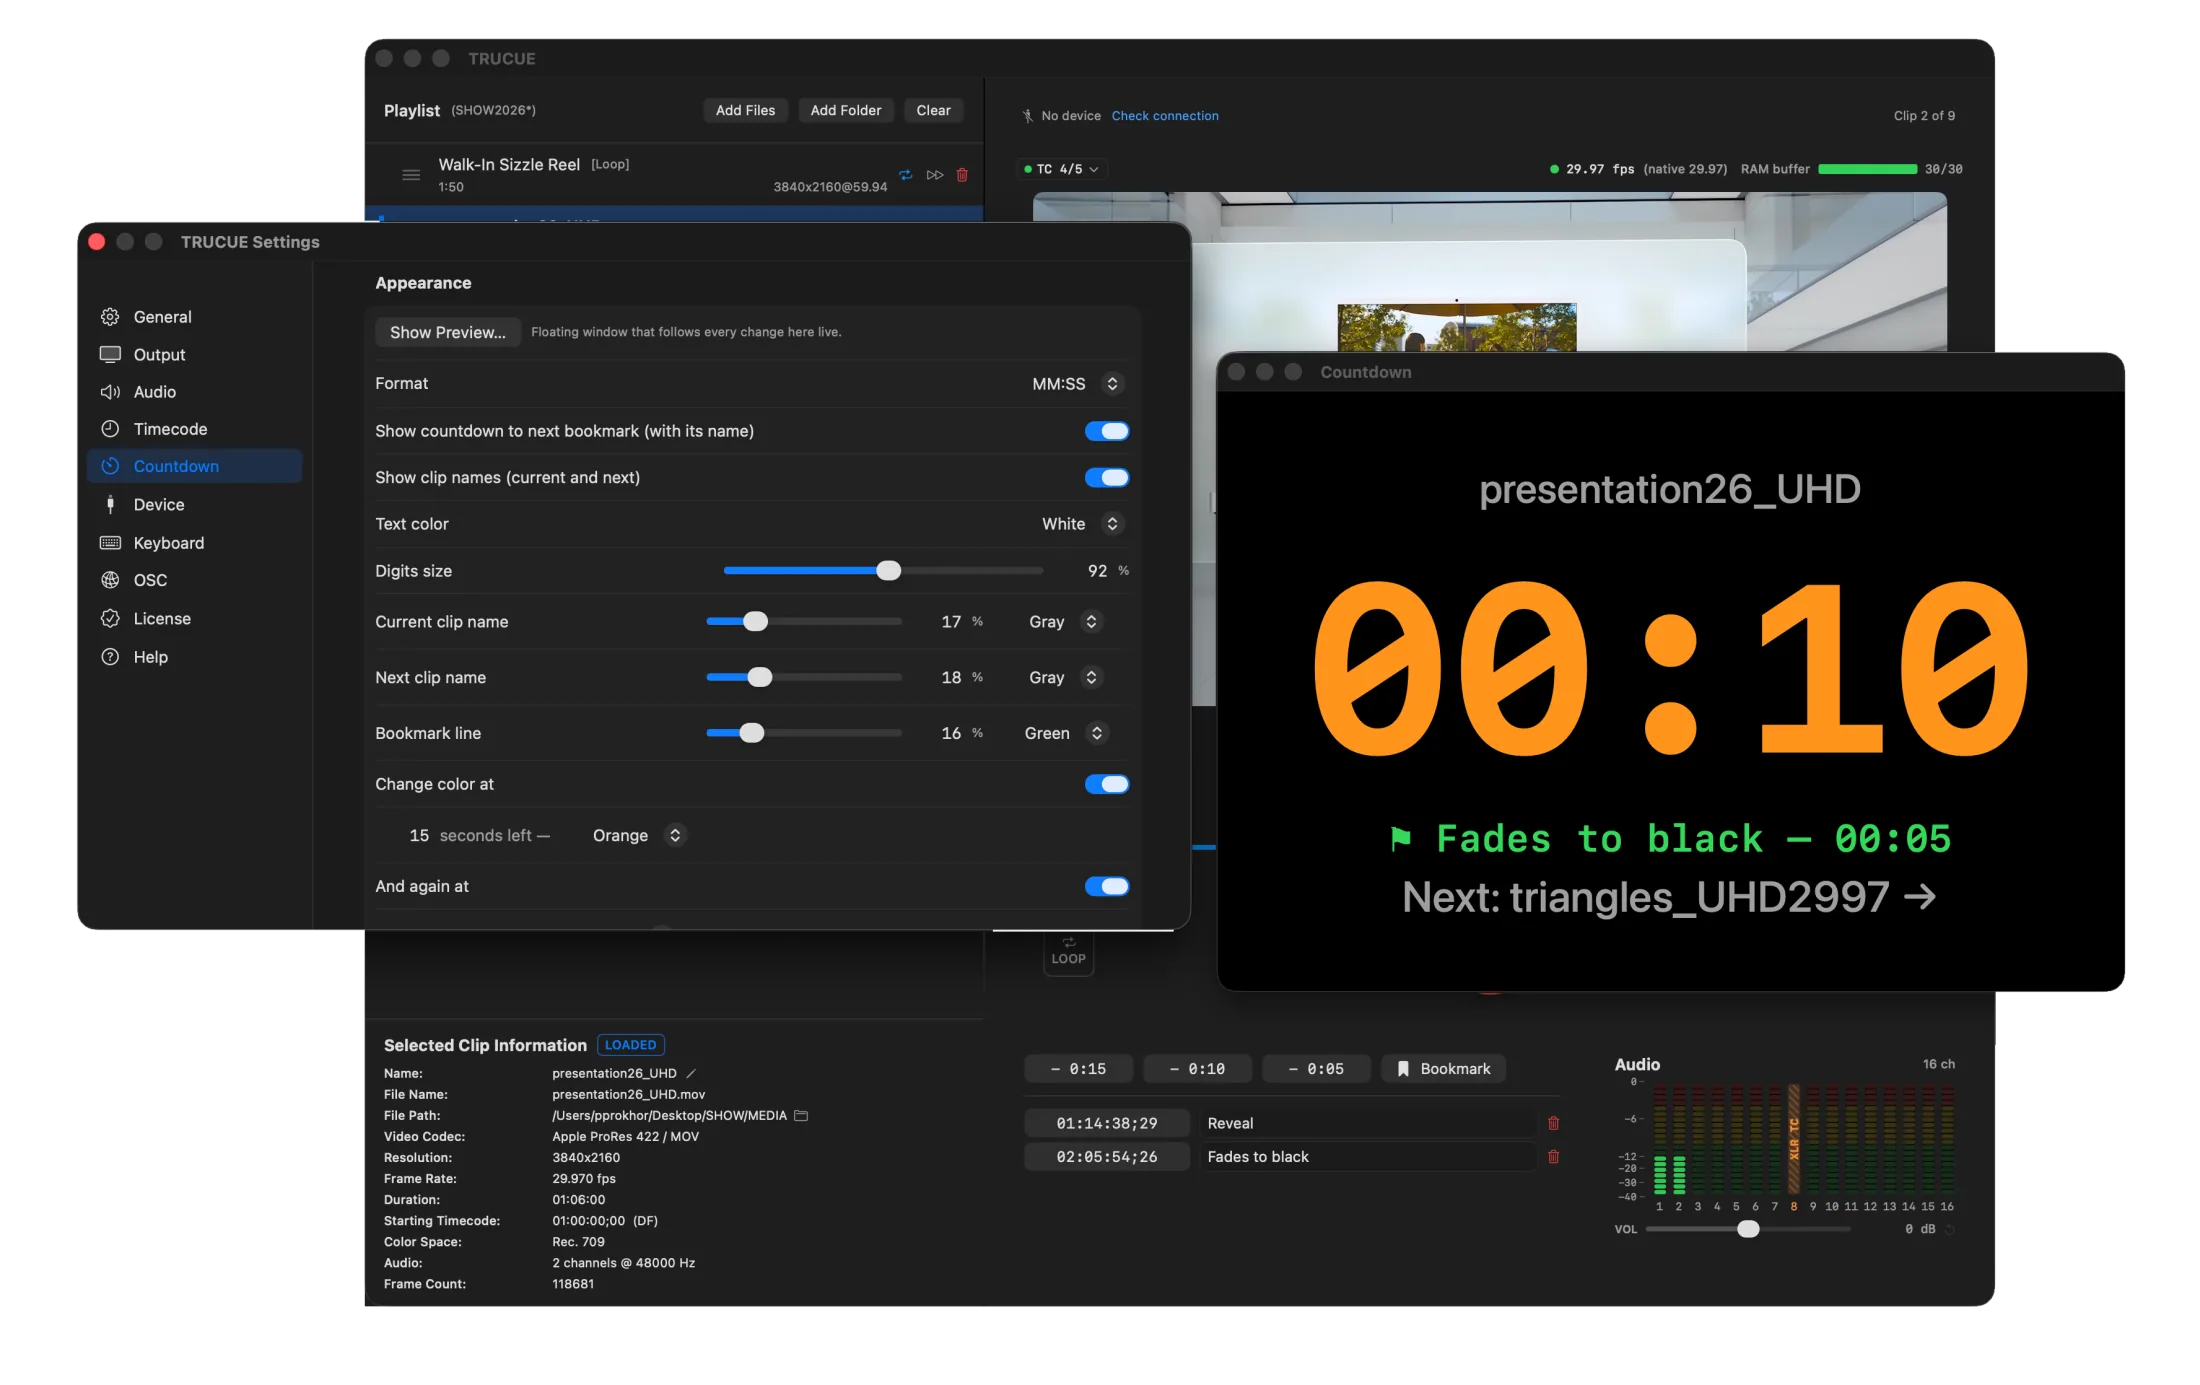This screenshot has width=2200, height=1385.
Task: Toggle And again at switch
Action: tap(1107, 886)
